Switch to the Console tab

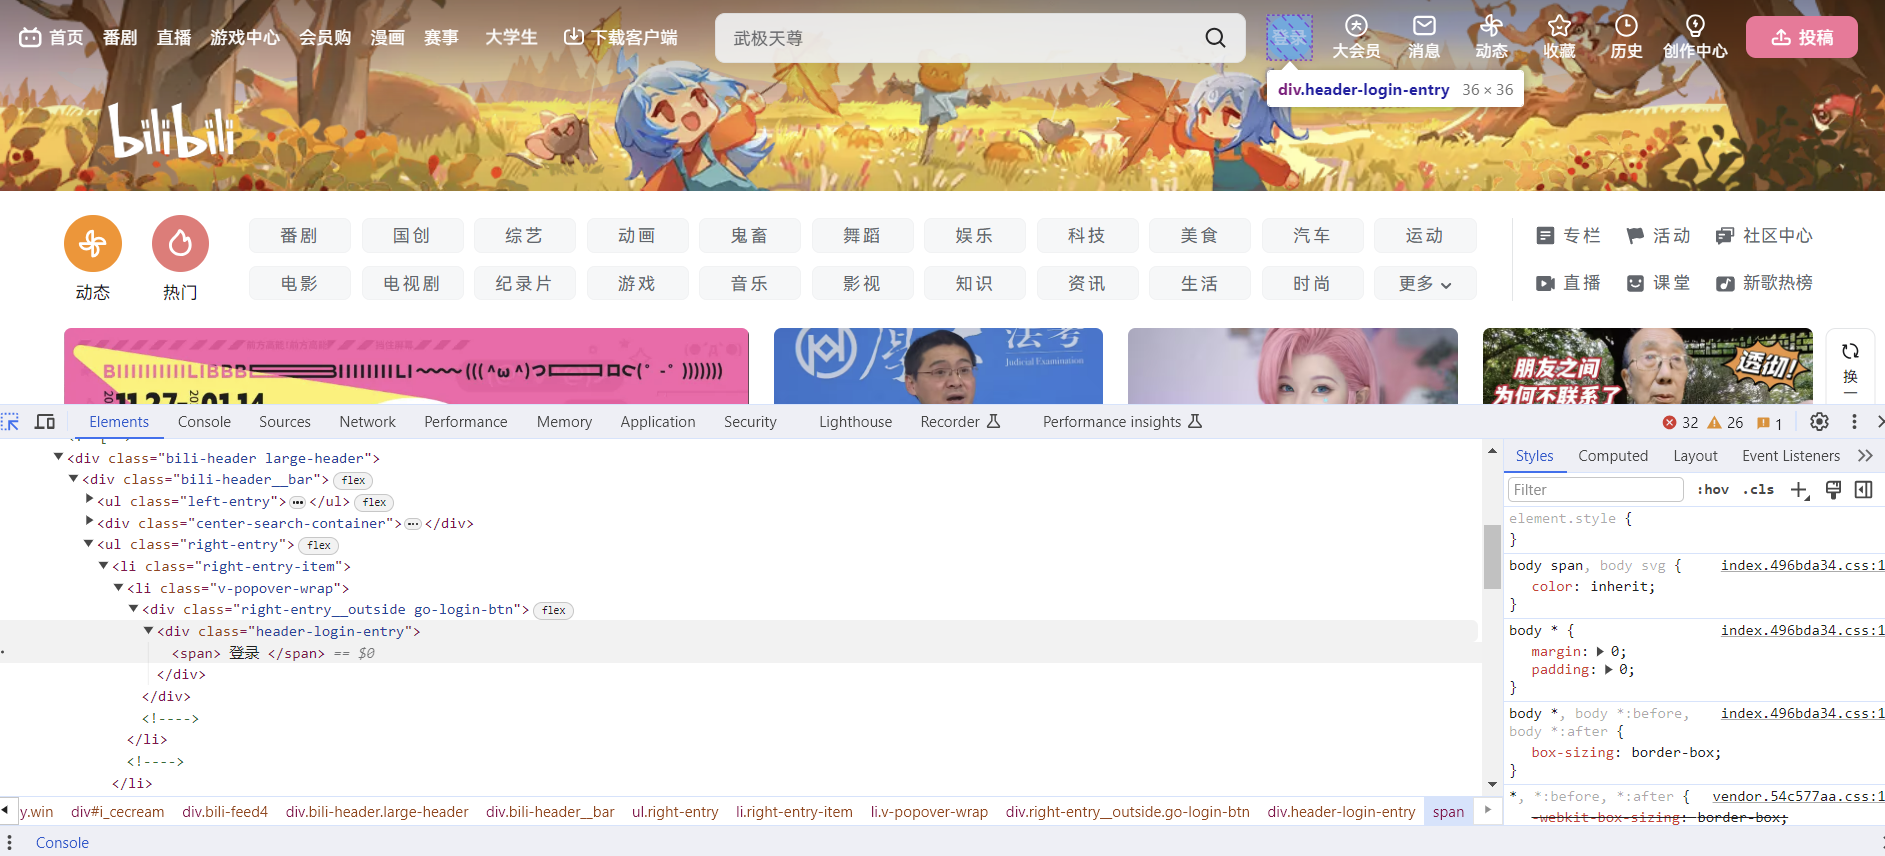(x=204, y=422)
